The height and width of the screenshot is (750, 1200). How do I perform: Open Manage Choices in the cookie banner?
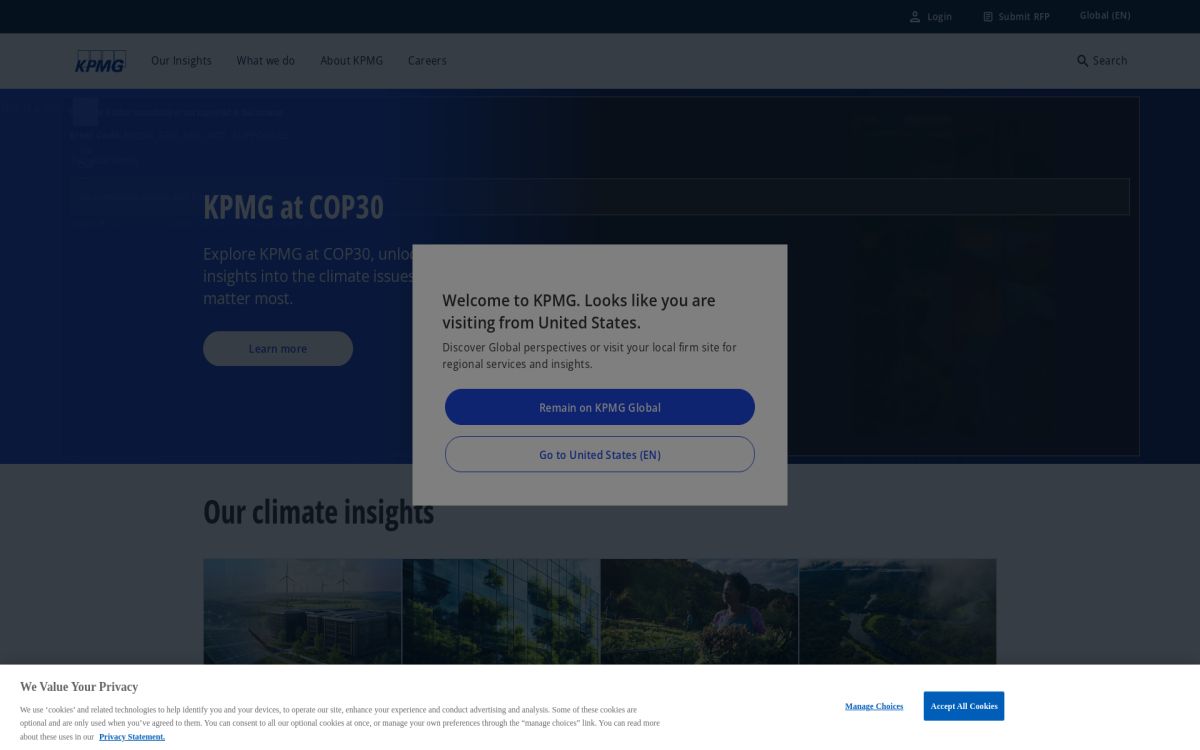click(873, 706)
